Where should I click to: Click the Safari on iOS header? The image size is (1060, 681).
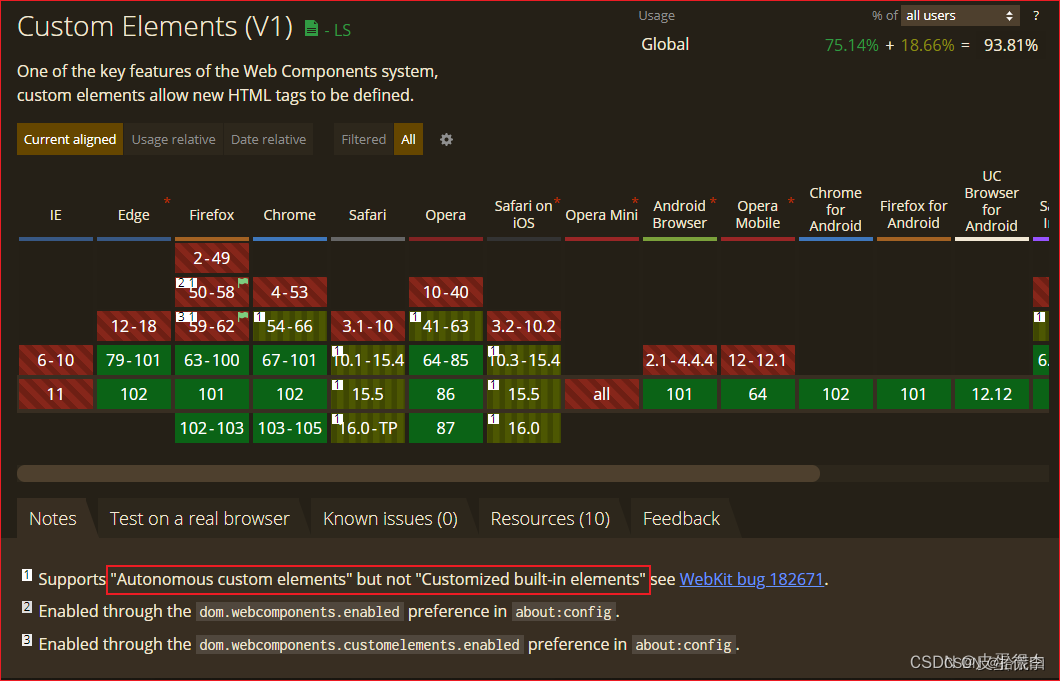click(523, 214)
